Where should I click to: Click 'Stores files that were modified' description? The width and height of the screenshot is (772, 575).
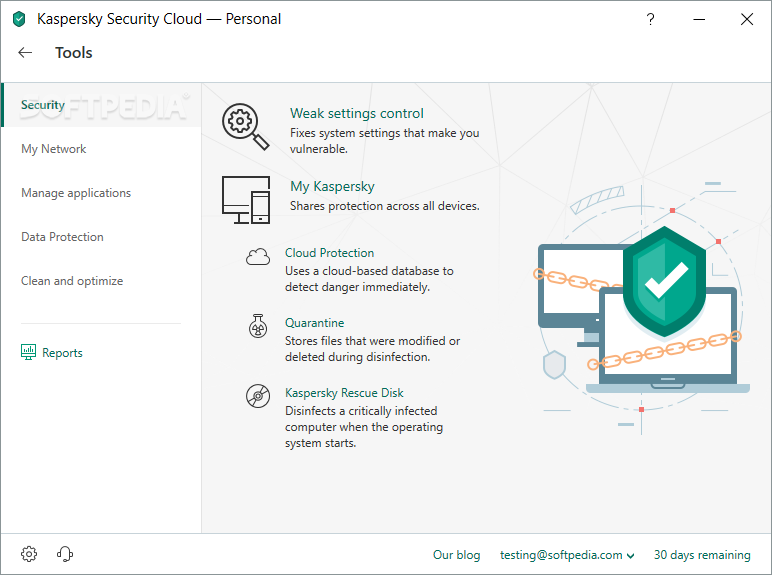372,349
